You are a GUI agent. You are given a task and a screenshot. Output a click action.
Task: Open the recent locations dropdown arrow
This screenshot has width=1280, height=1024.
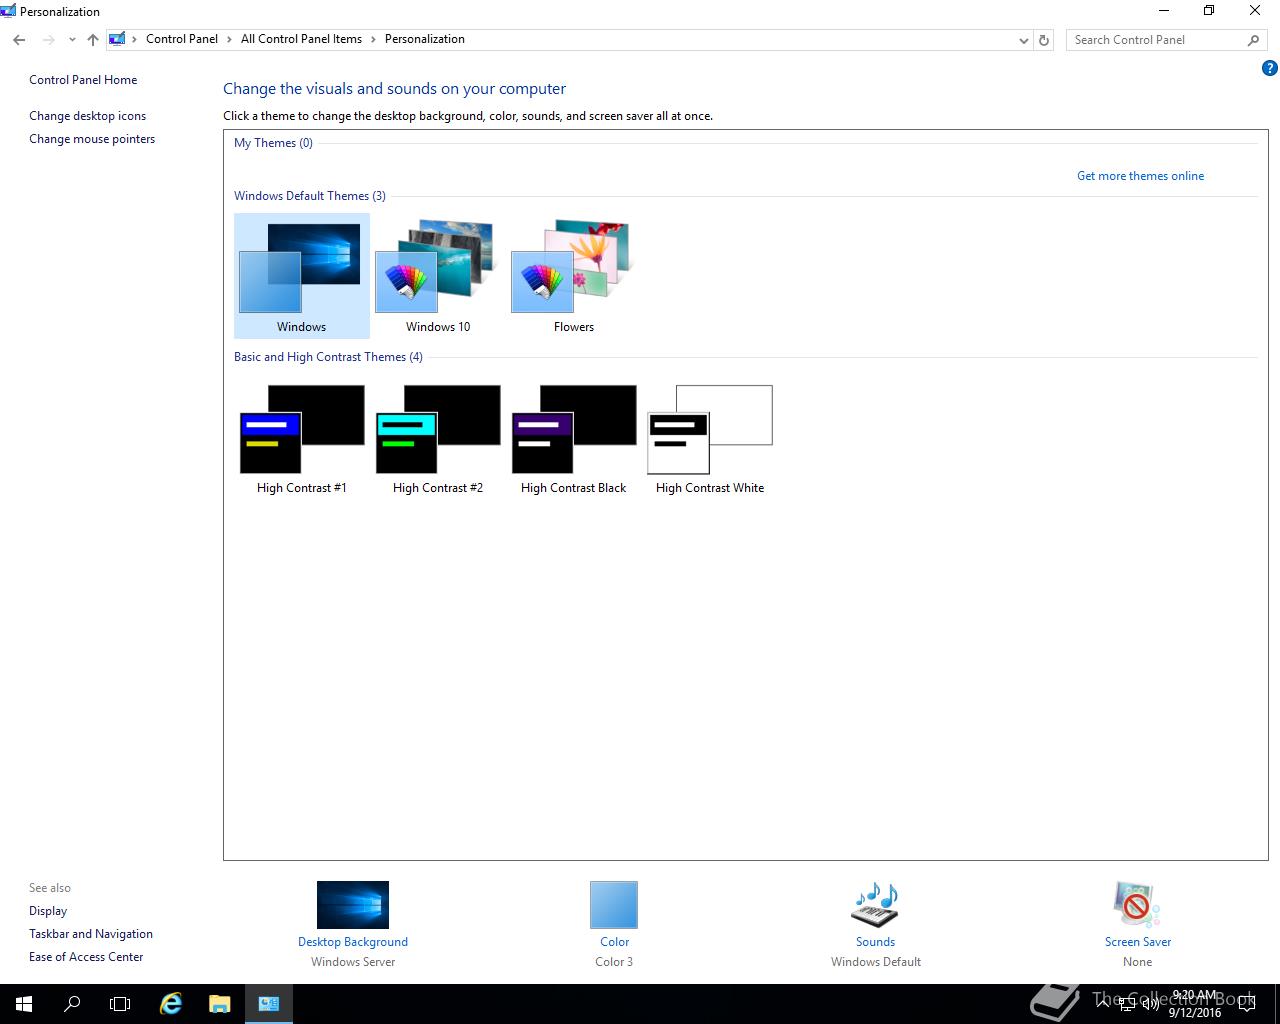point(72,40)
